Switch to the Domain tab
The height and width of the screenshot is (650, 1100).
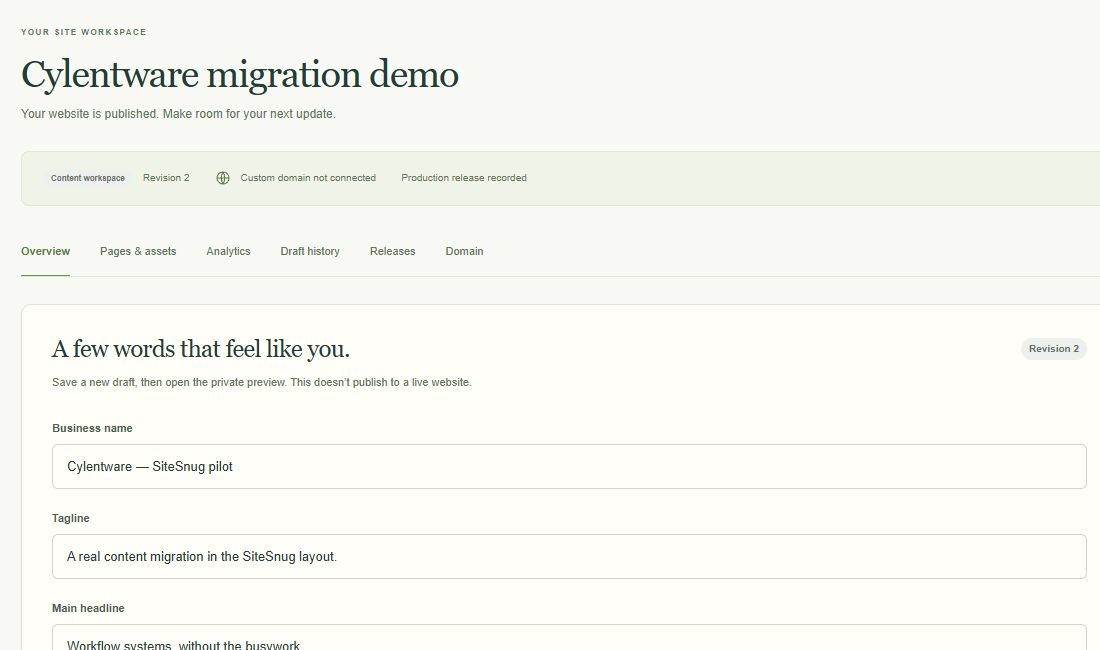pos(464,251)
